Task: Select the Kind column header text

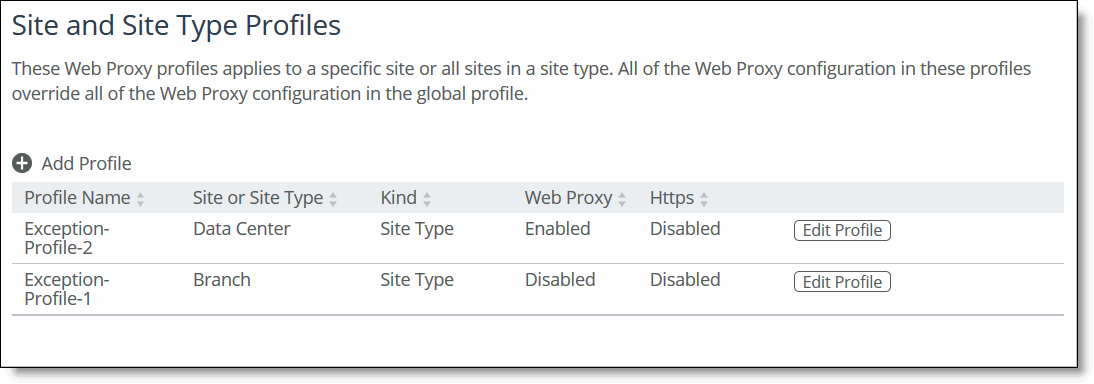Action: point(398,198)
